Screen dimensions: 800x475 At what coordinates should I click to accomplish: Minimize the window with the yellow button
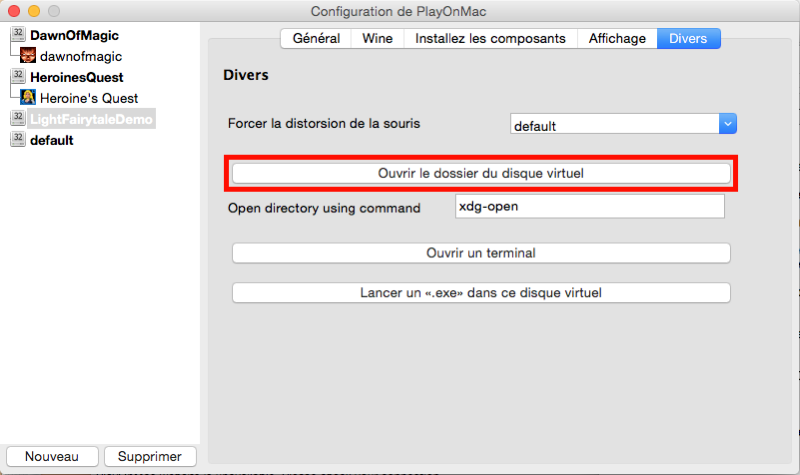click(34, 11)
